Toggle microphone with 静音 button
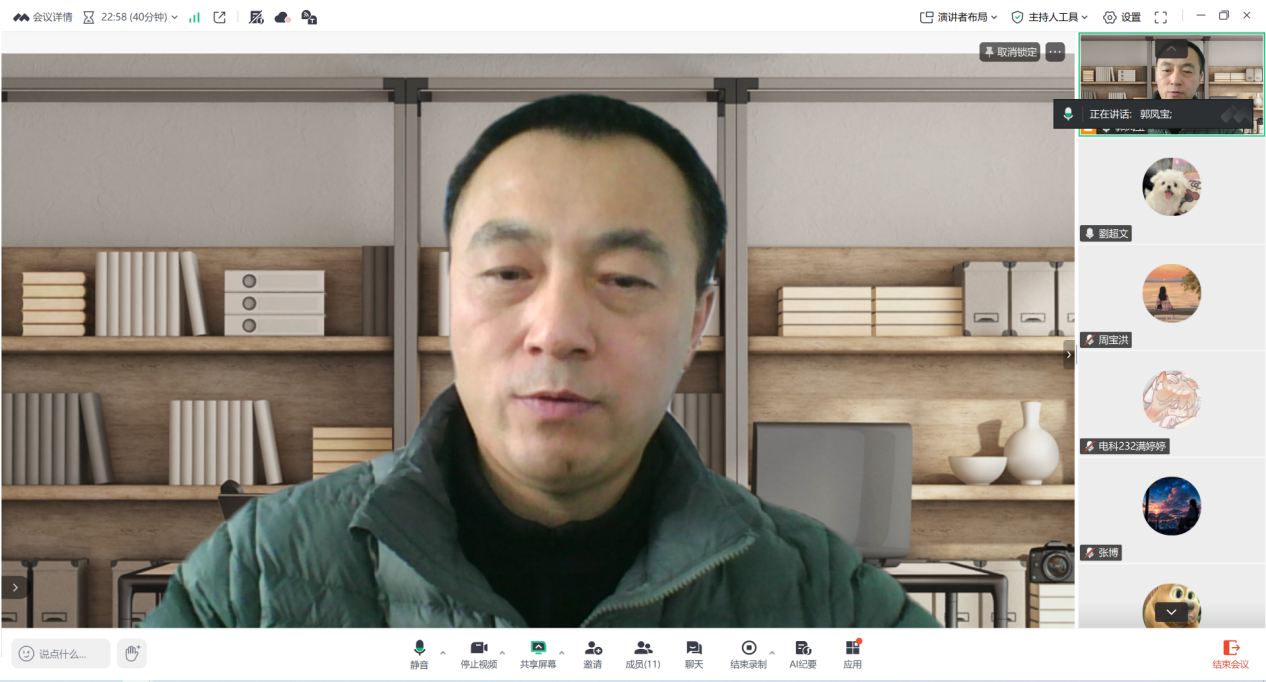The height and width of the screenshot is (682, 1266). tap(419, 653)
